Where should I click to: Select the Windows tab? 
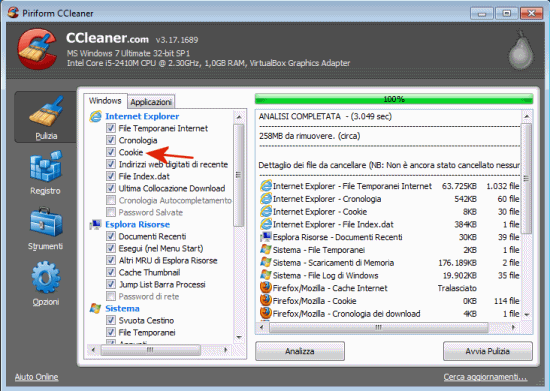pyautogui.click(x=105, y=101)
